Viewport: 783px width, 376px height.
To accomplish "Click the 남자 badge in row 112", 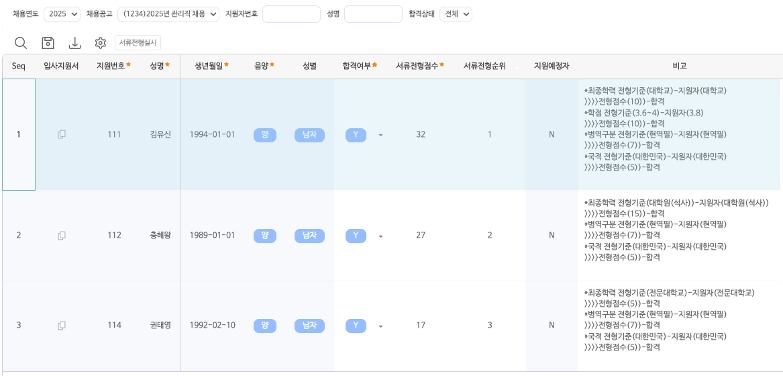I will (310, 236).
